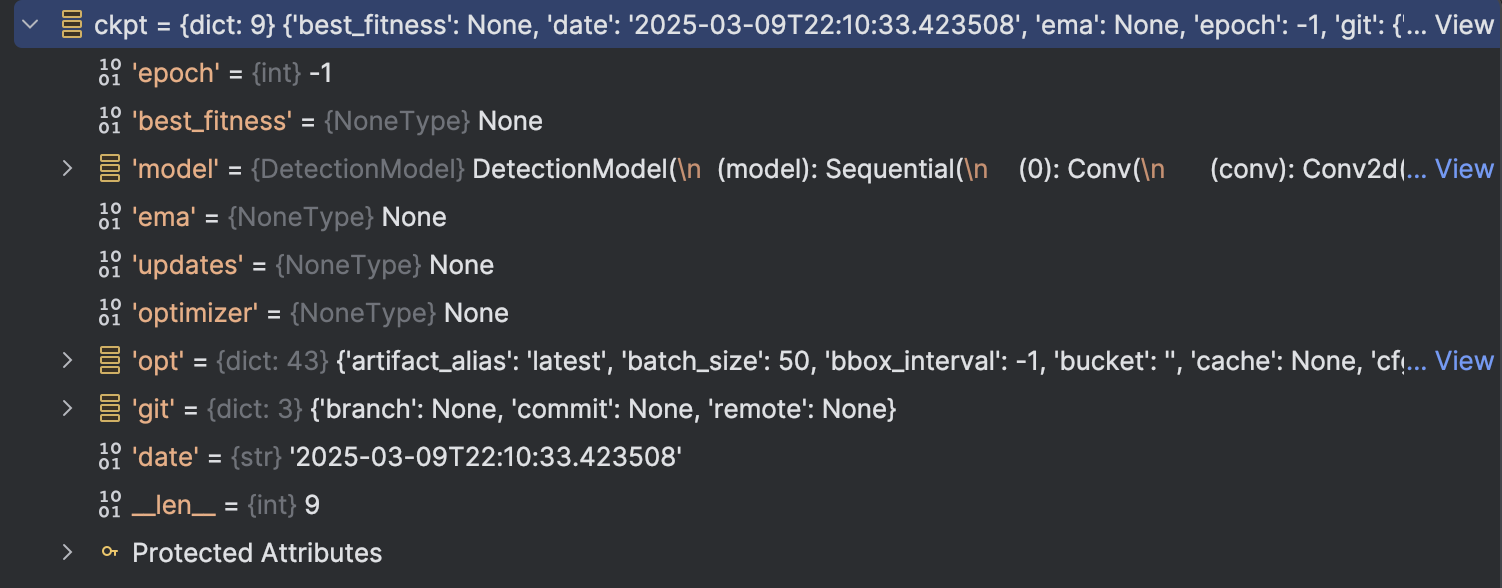1502x588 pixels.
Task: Click the key icon for Protected Attributes
Action: [110, 553]
